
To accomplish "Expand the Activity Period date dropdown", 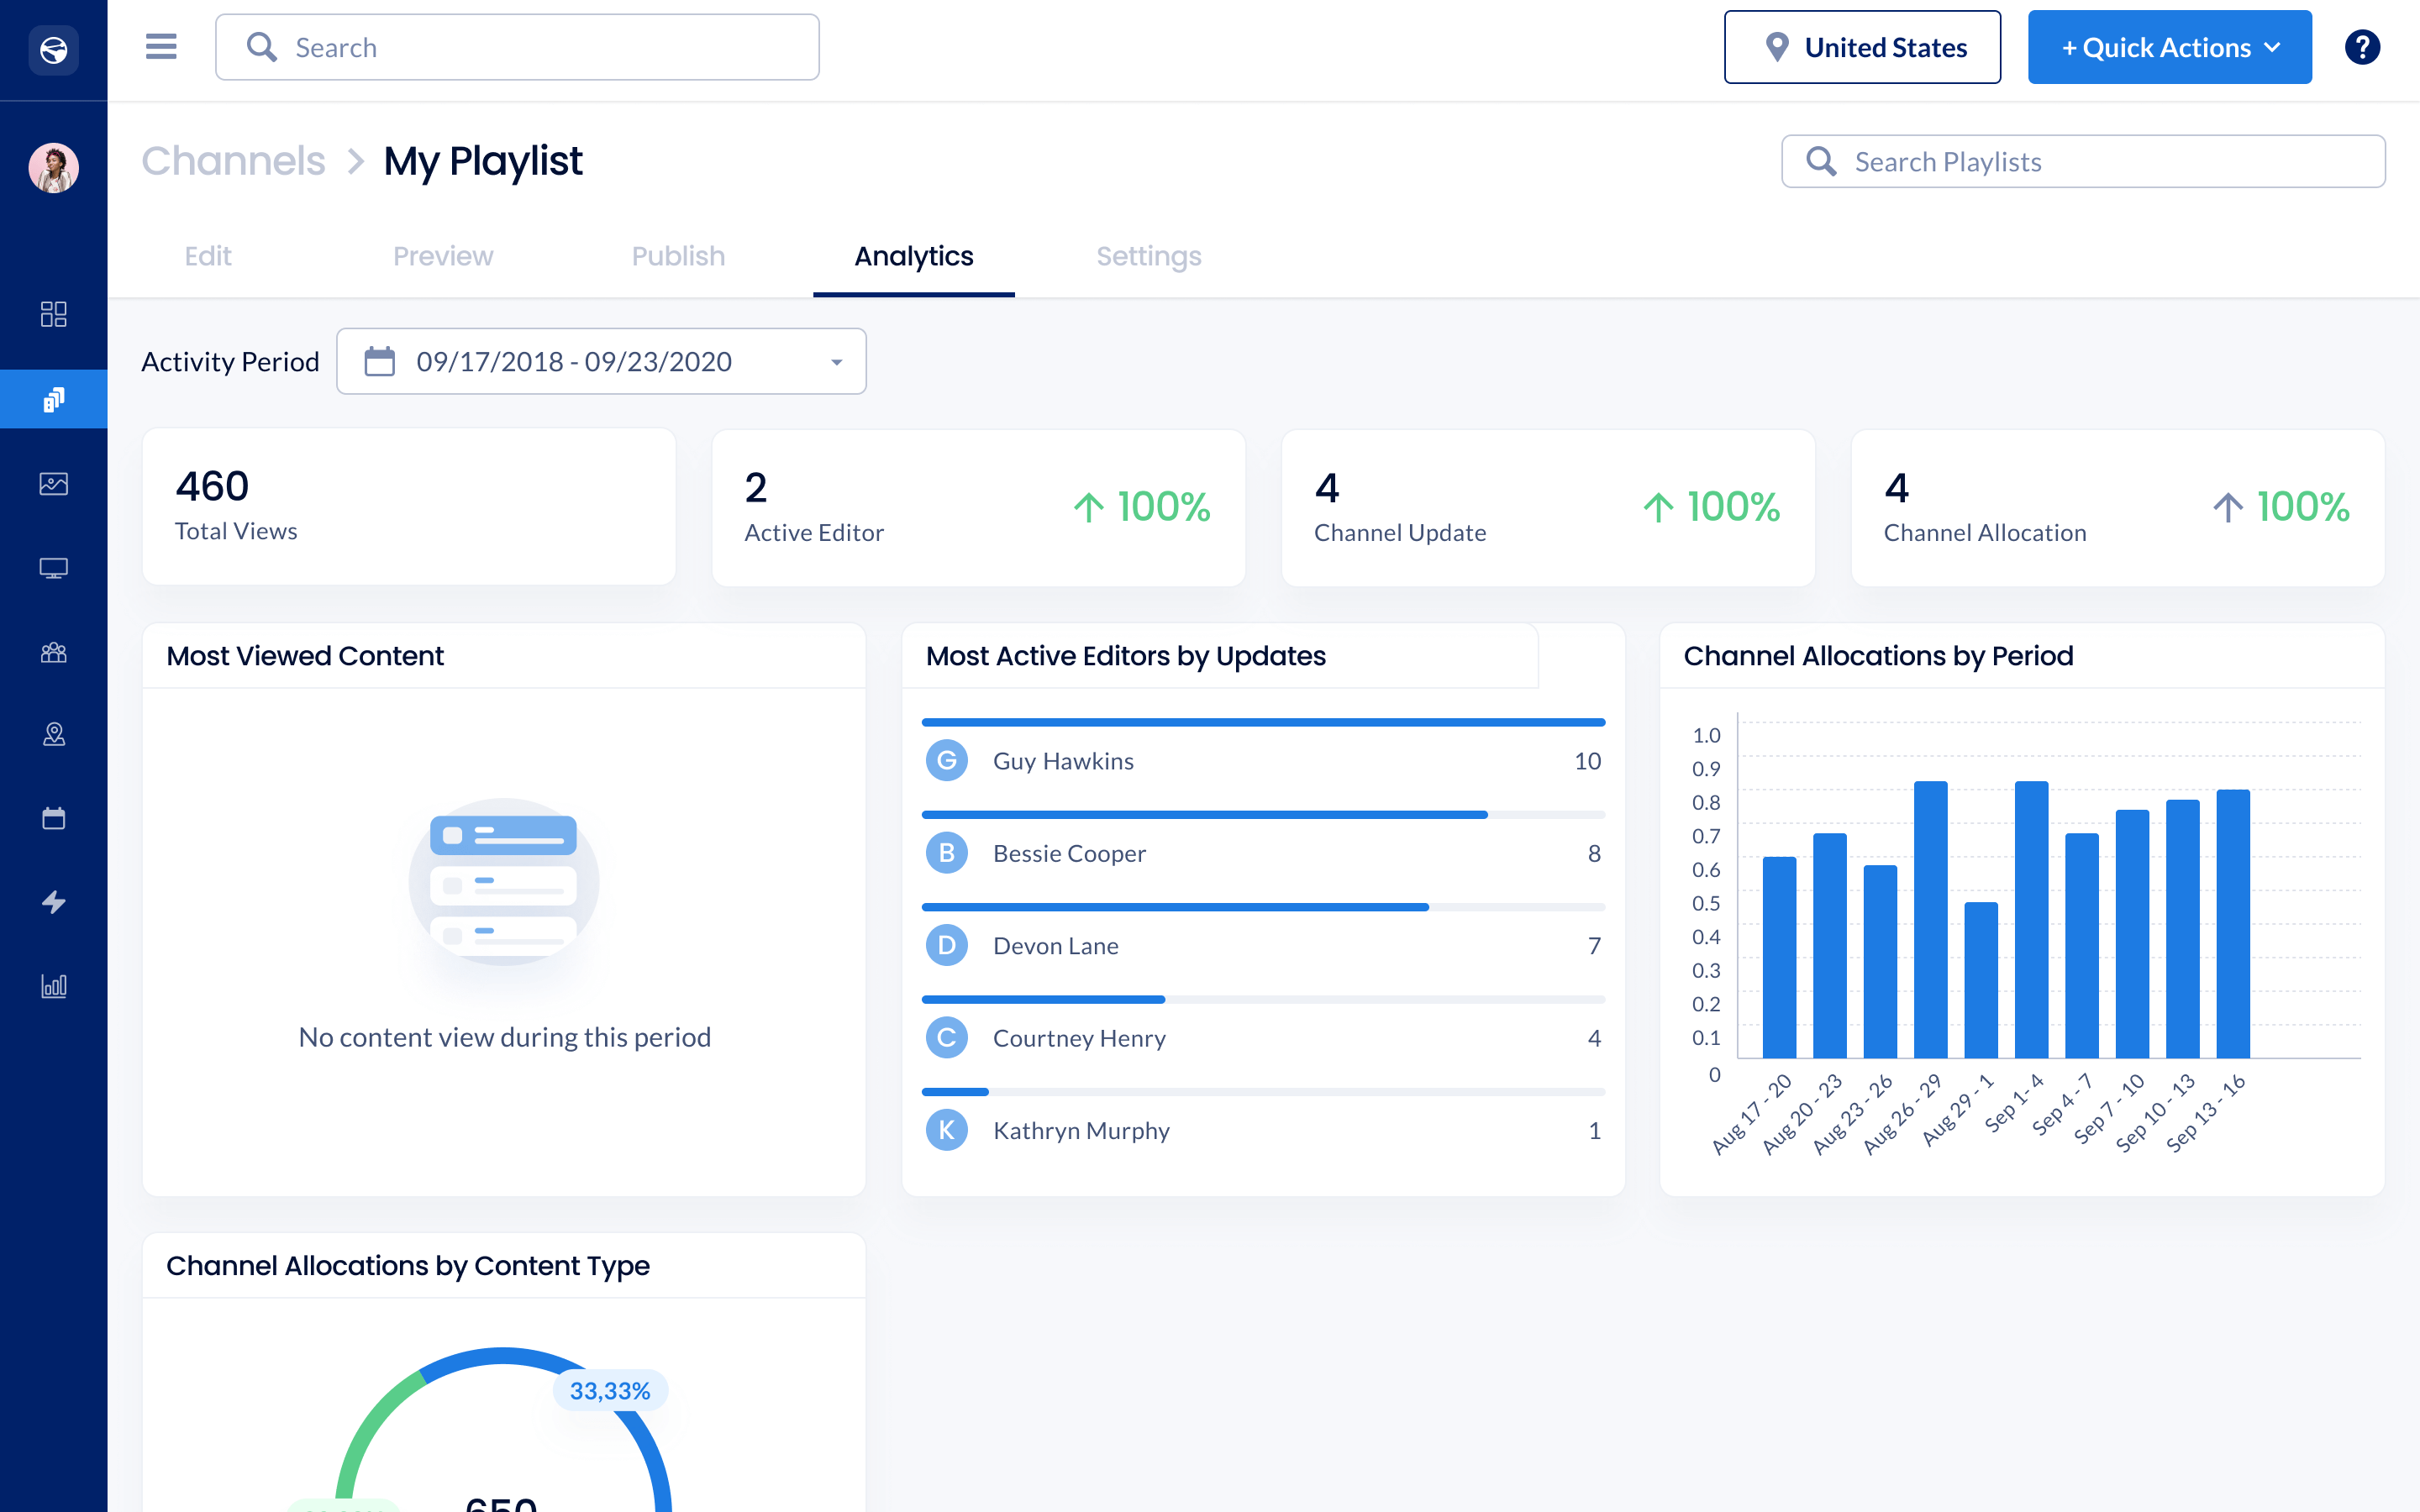I will [601, 361].
